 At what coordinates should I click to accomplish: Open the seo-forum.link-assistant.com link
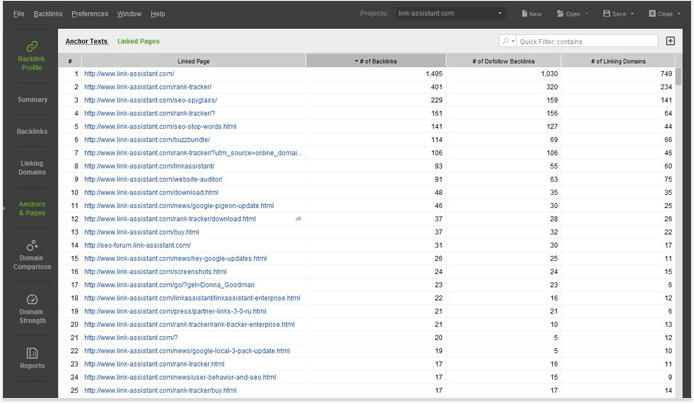[x=137, y=245]
